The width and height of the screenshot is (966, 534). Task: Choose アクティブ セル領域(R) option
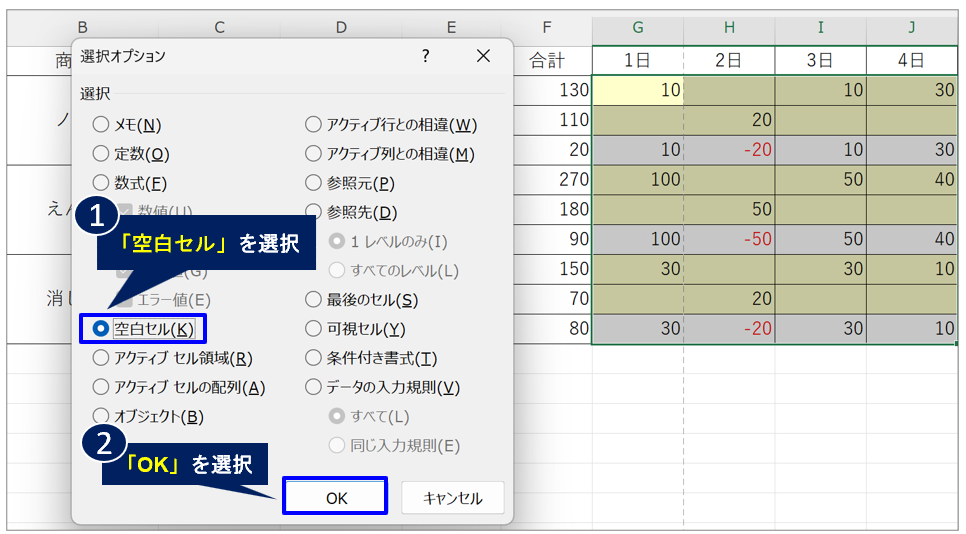click(x=101, y=358)
